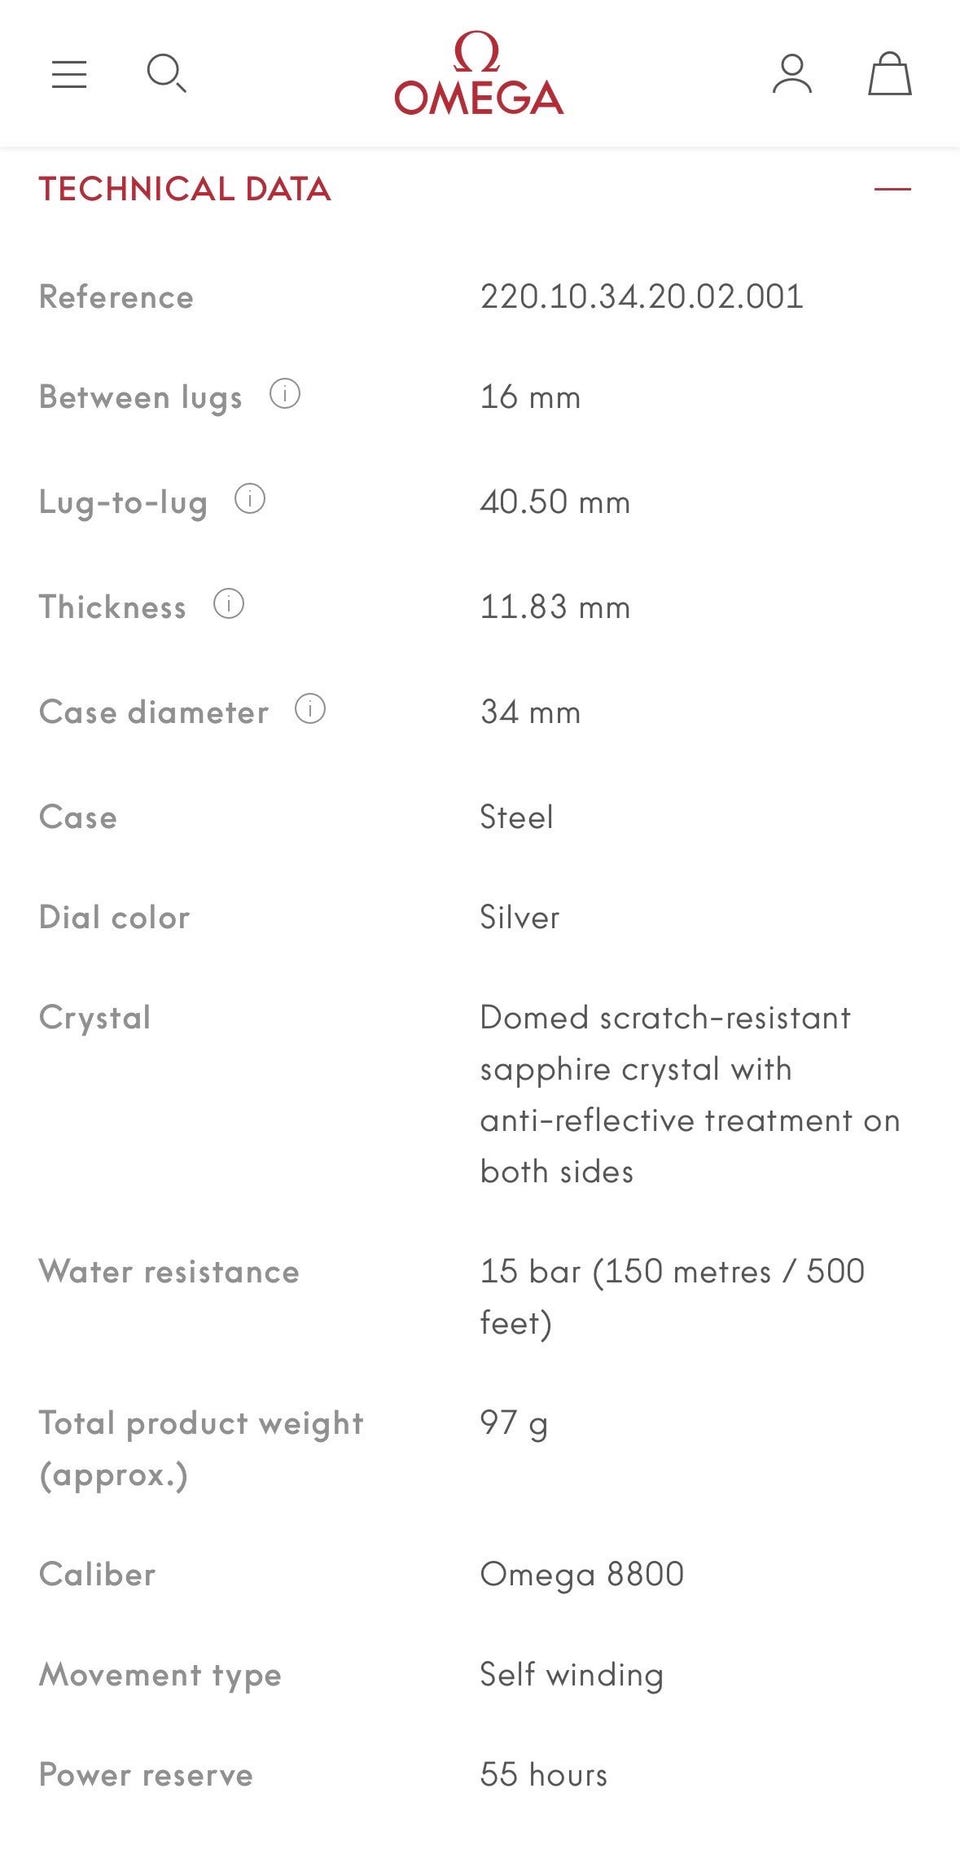Viewport: 960px width, 1854px height.
Task: Show info for Lug-to-lug
Action: (250, 498)
